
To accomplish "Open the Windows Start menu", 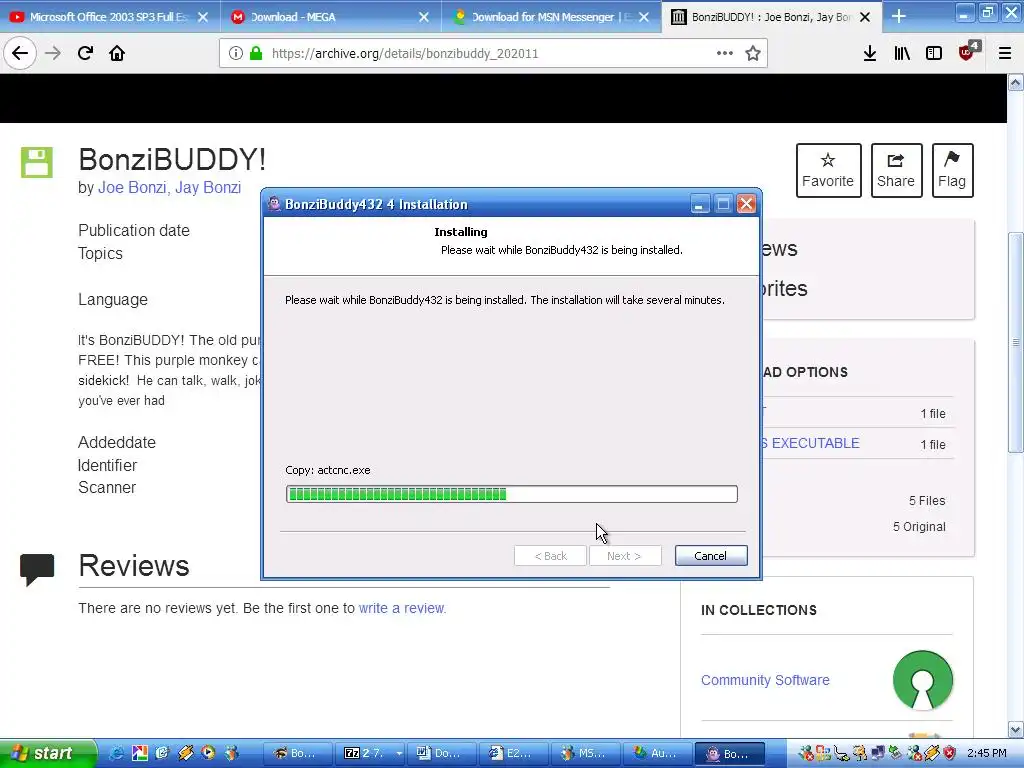I will (47, 753).
